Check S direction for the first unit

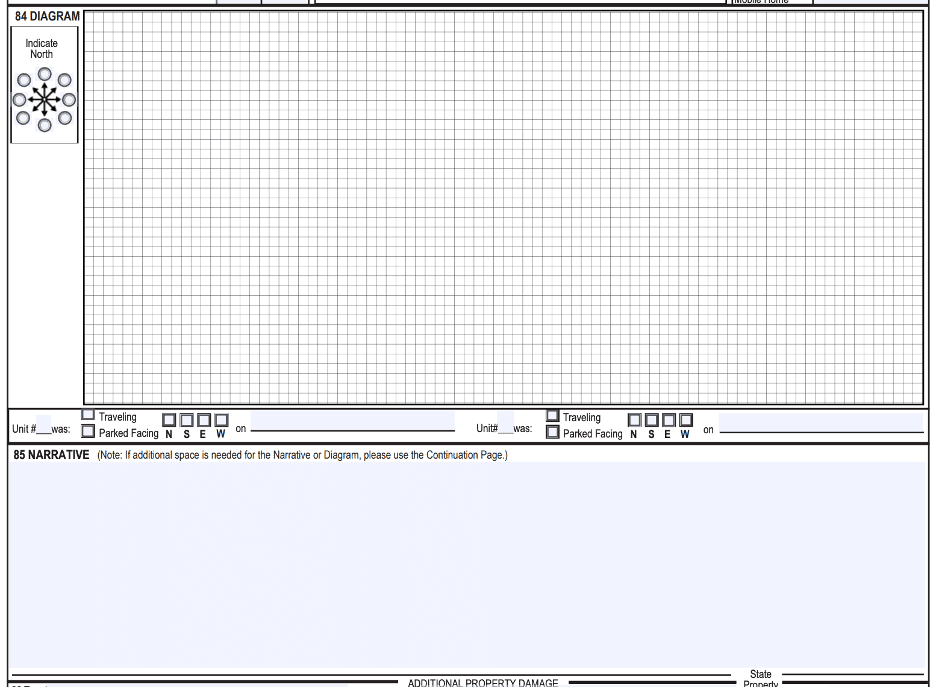click(187, 420)
